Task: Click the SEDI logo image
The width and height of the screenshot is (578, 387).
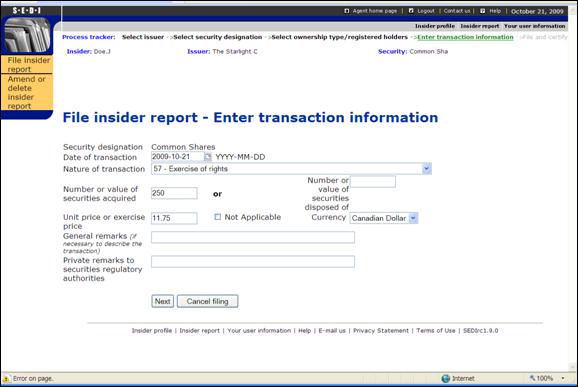Action: point(27,35)
